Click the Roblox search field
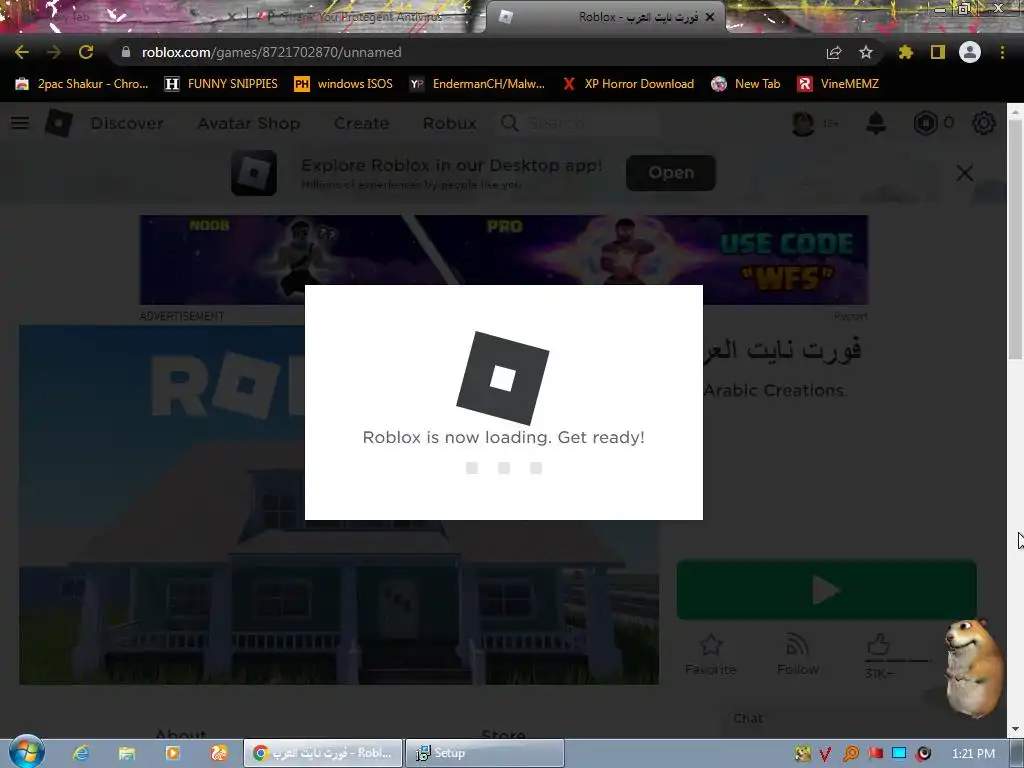This screenshot has width=1024, height=768. click(x=591, y=123)
